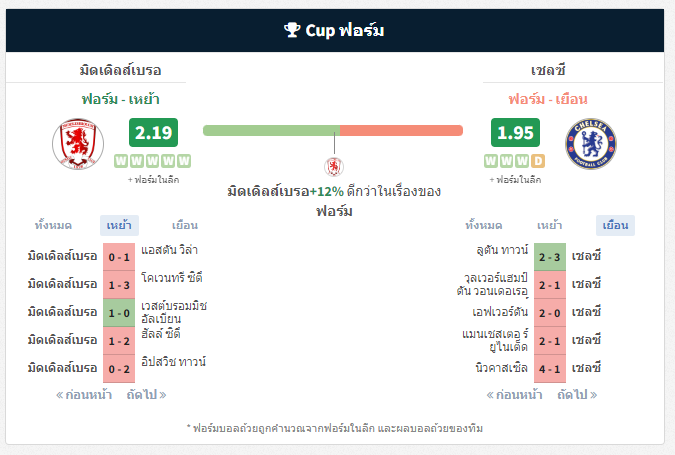Select Chelsea's ทั้งหมด filter tab
Screen dimensions: 675x455
coord(484,226)
